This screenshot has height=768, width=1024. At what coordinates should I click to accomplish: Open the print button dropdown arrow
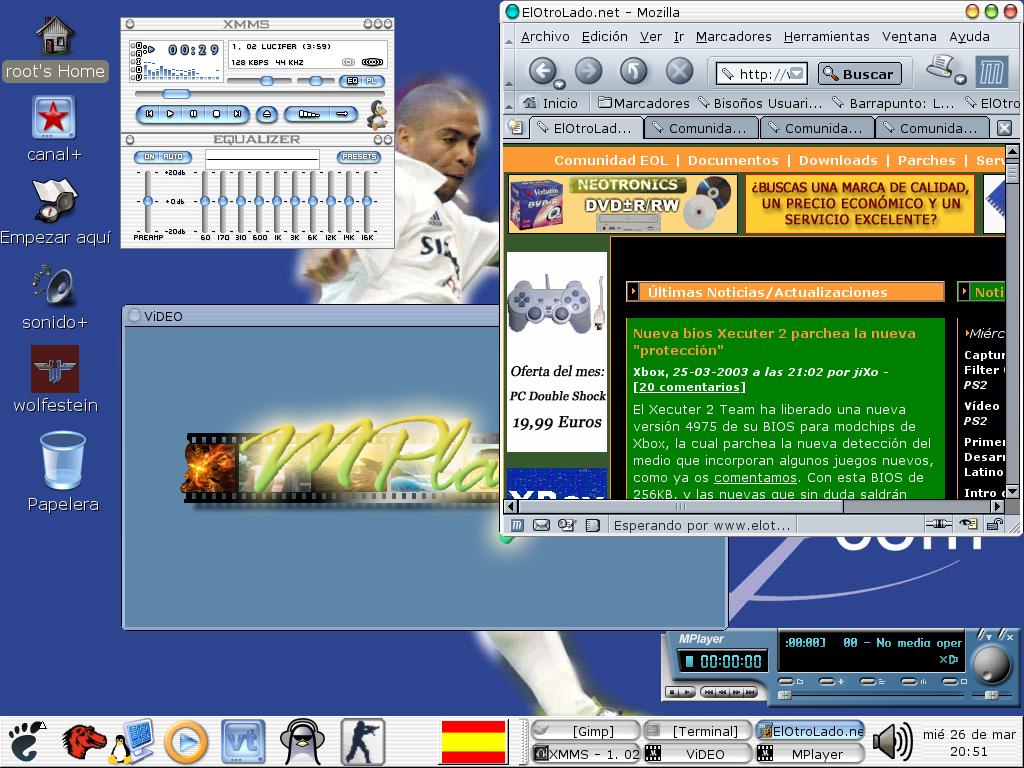(x=960, y=80)
